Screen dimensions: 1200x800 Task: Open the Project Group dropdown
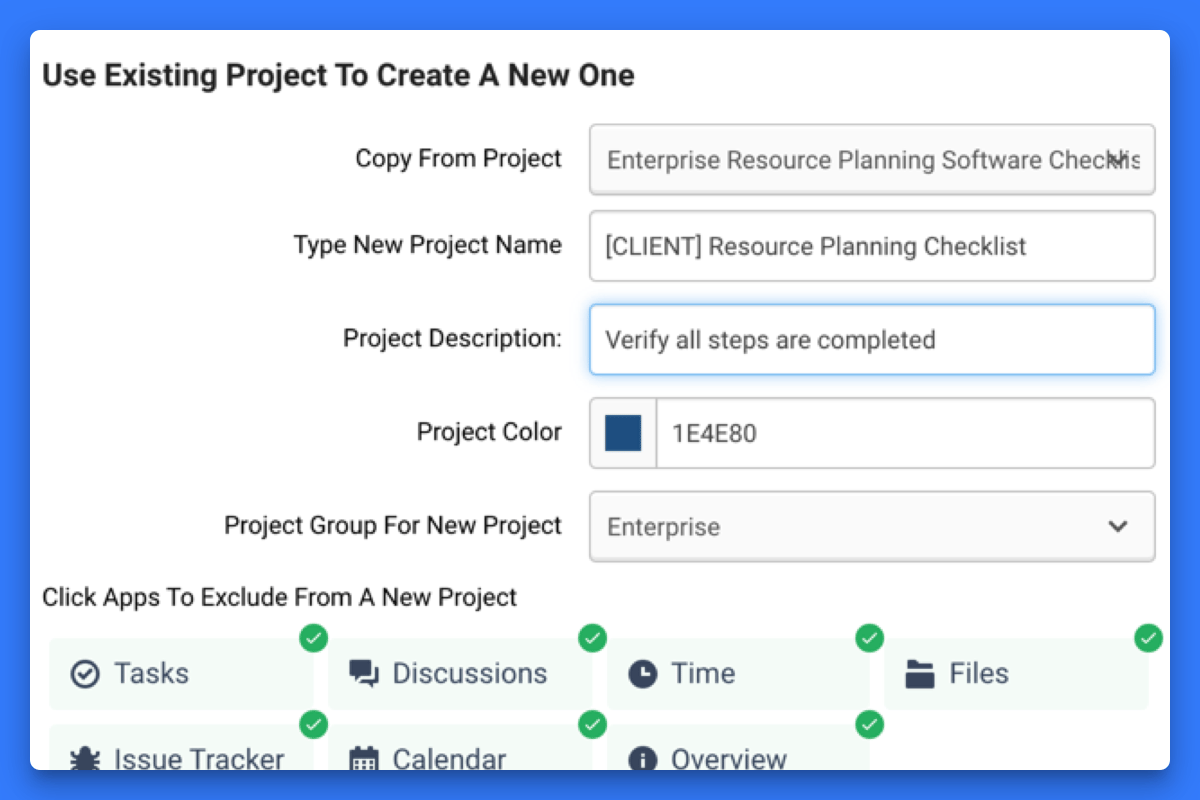tap(872, 527)
